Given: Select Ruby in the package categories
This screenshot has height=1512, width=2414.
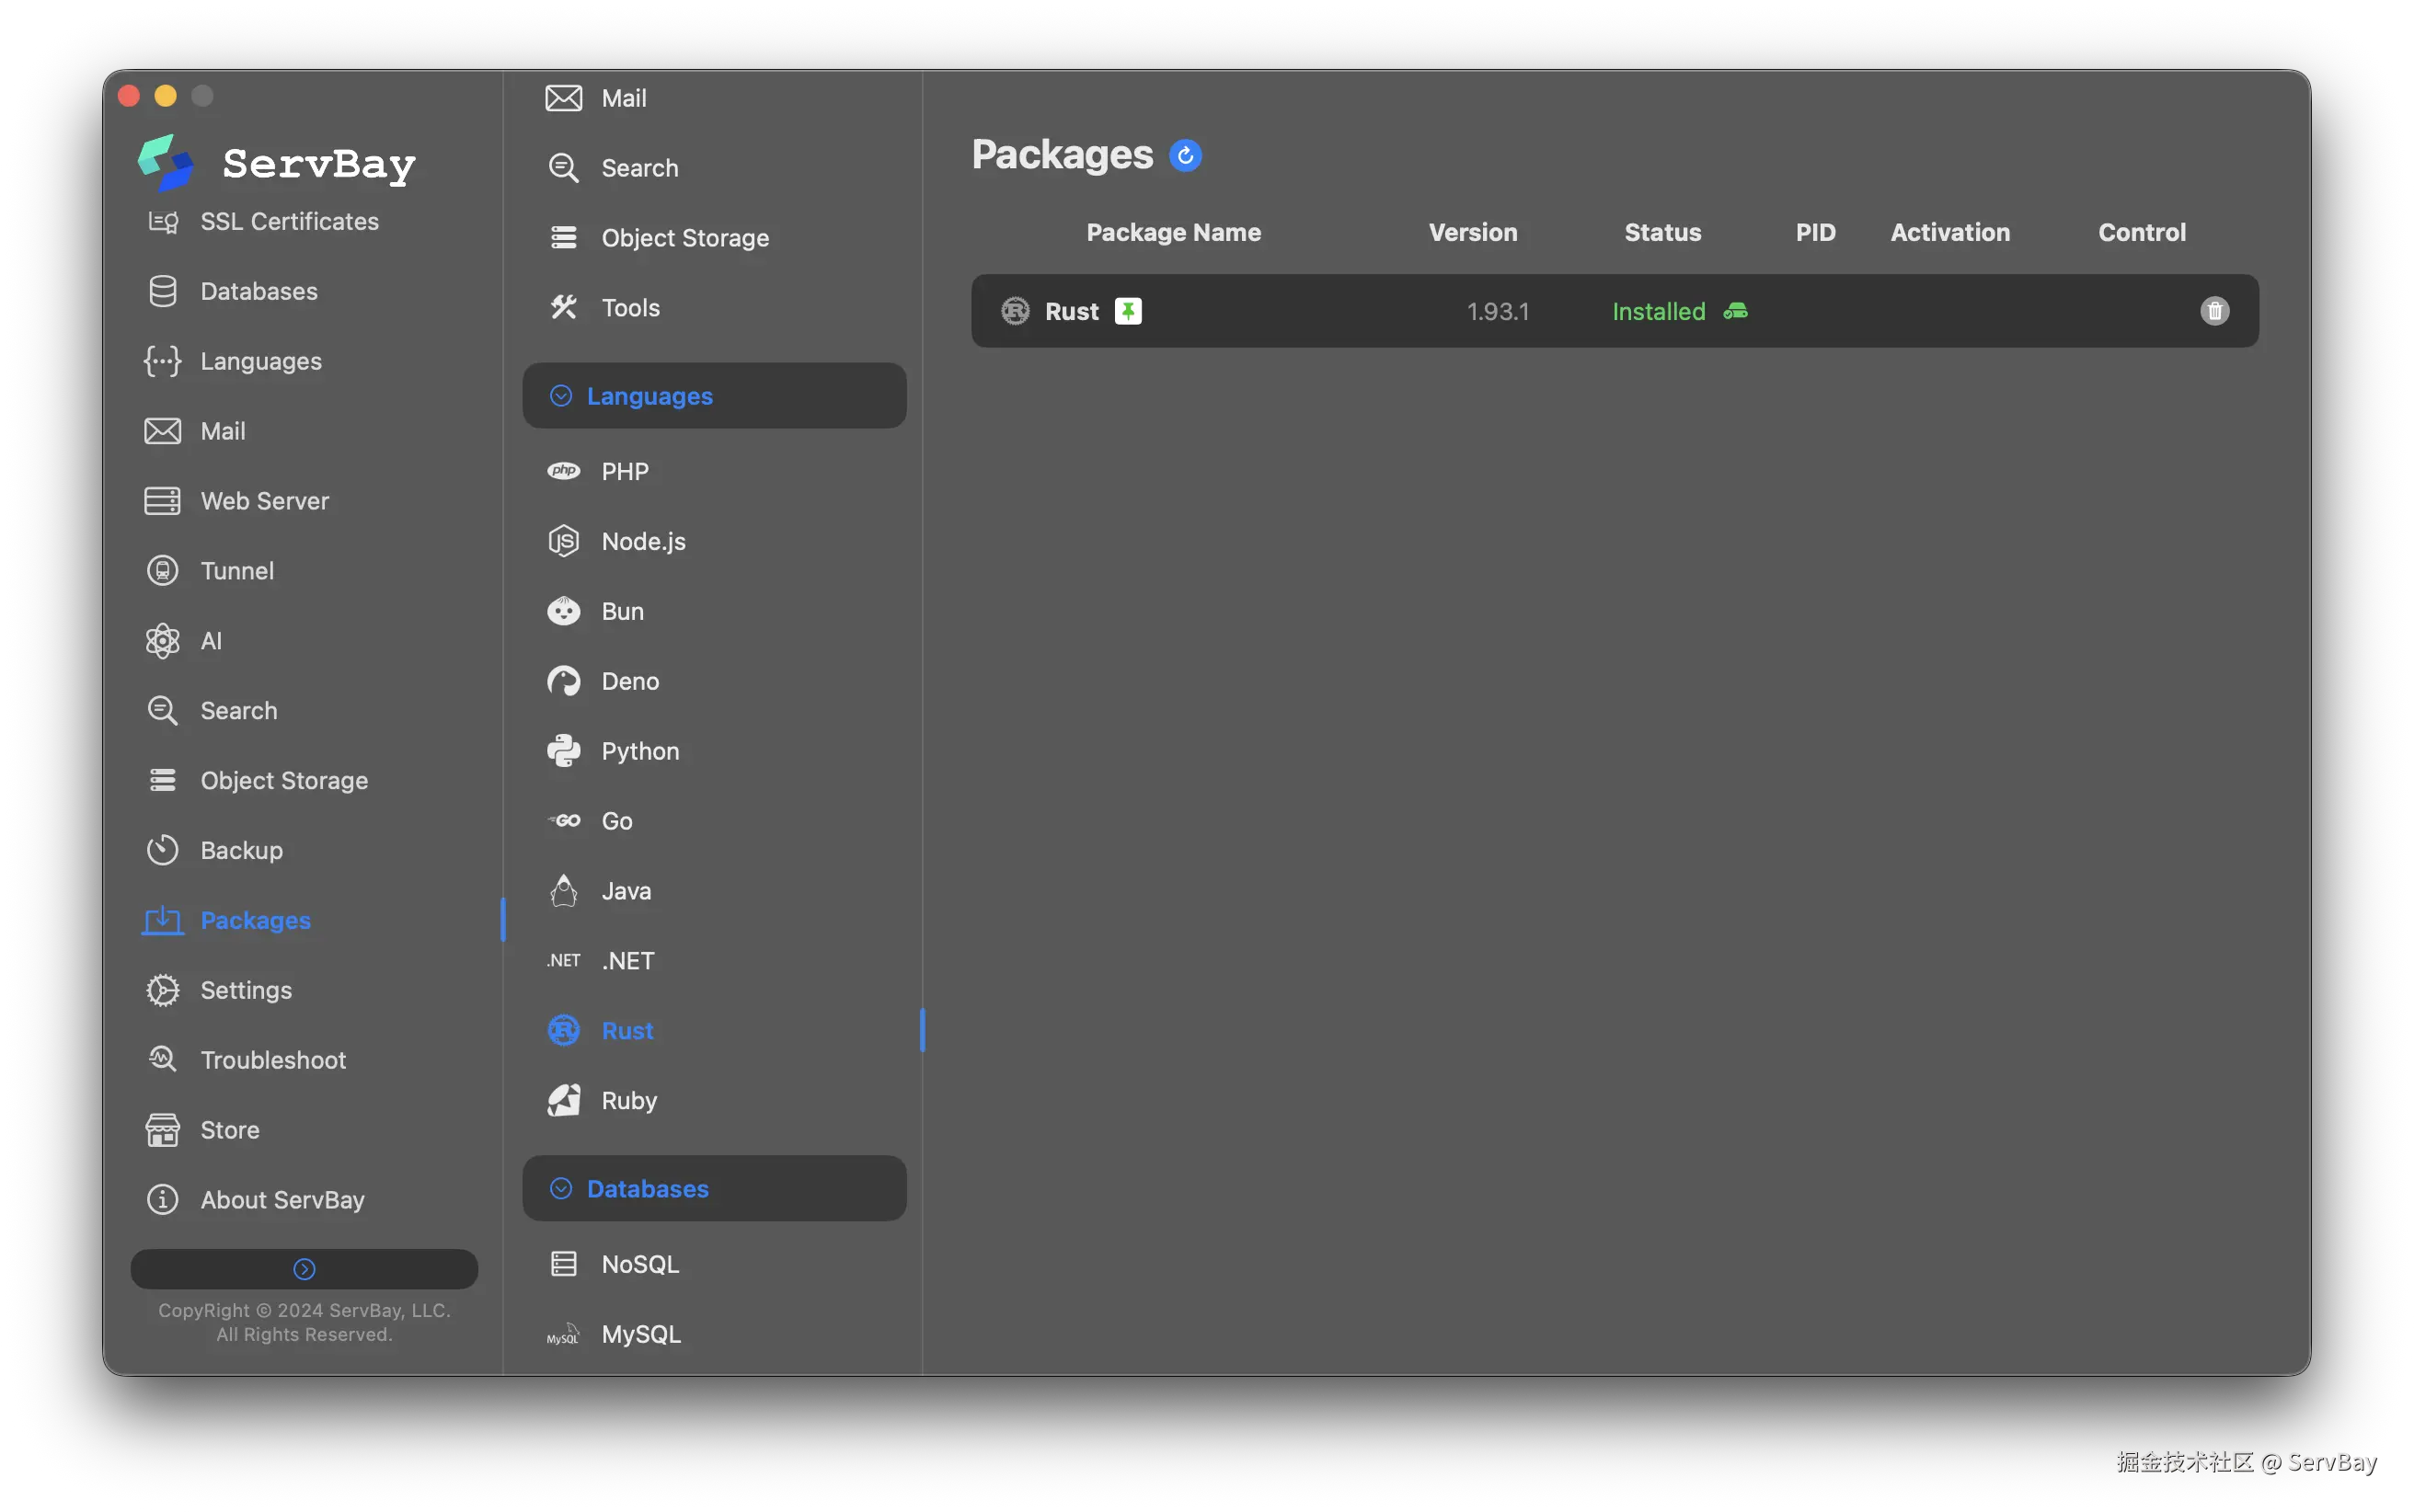Looking at the screenshot, I should tap(629, 1100).
